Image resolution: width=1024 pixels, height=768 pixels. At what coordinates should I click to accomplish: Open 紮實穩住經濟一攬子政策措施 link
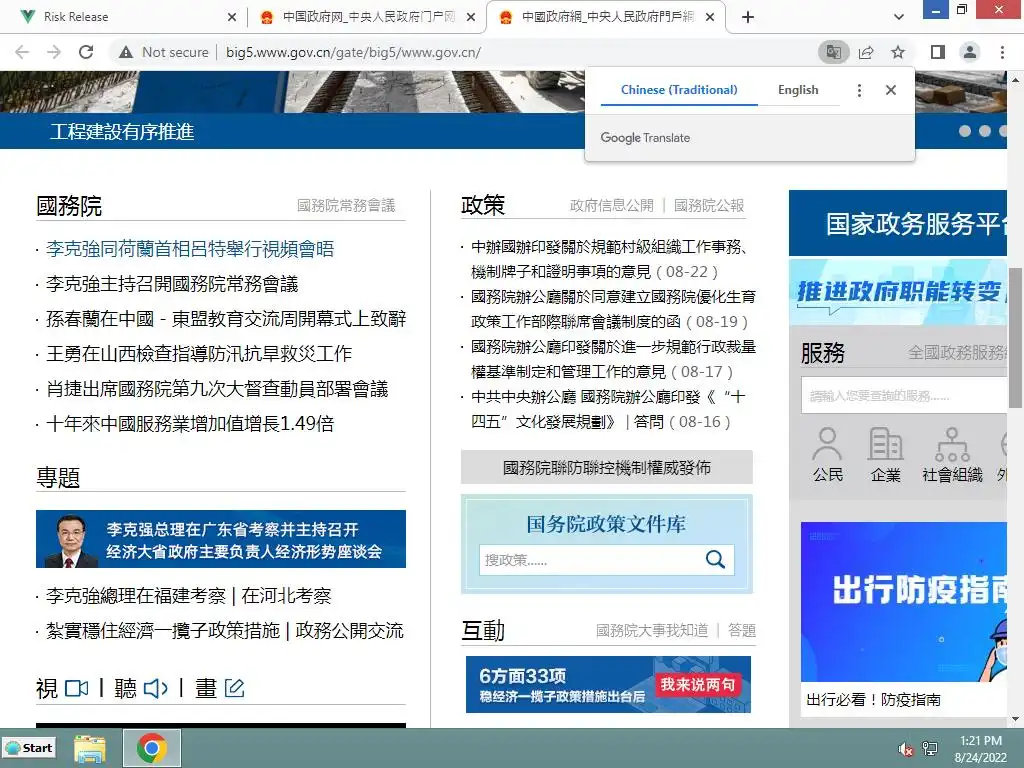pos(163,631)
